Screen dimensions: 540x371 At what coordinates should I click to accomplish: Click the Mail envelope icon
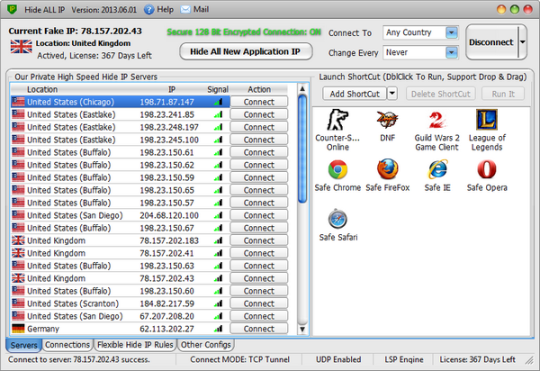pos(185,10)
